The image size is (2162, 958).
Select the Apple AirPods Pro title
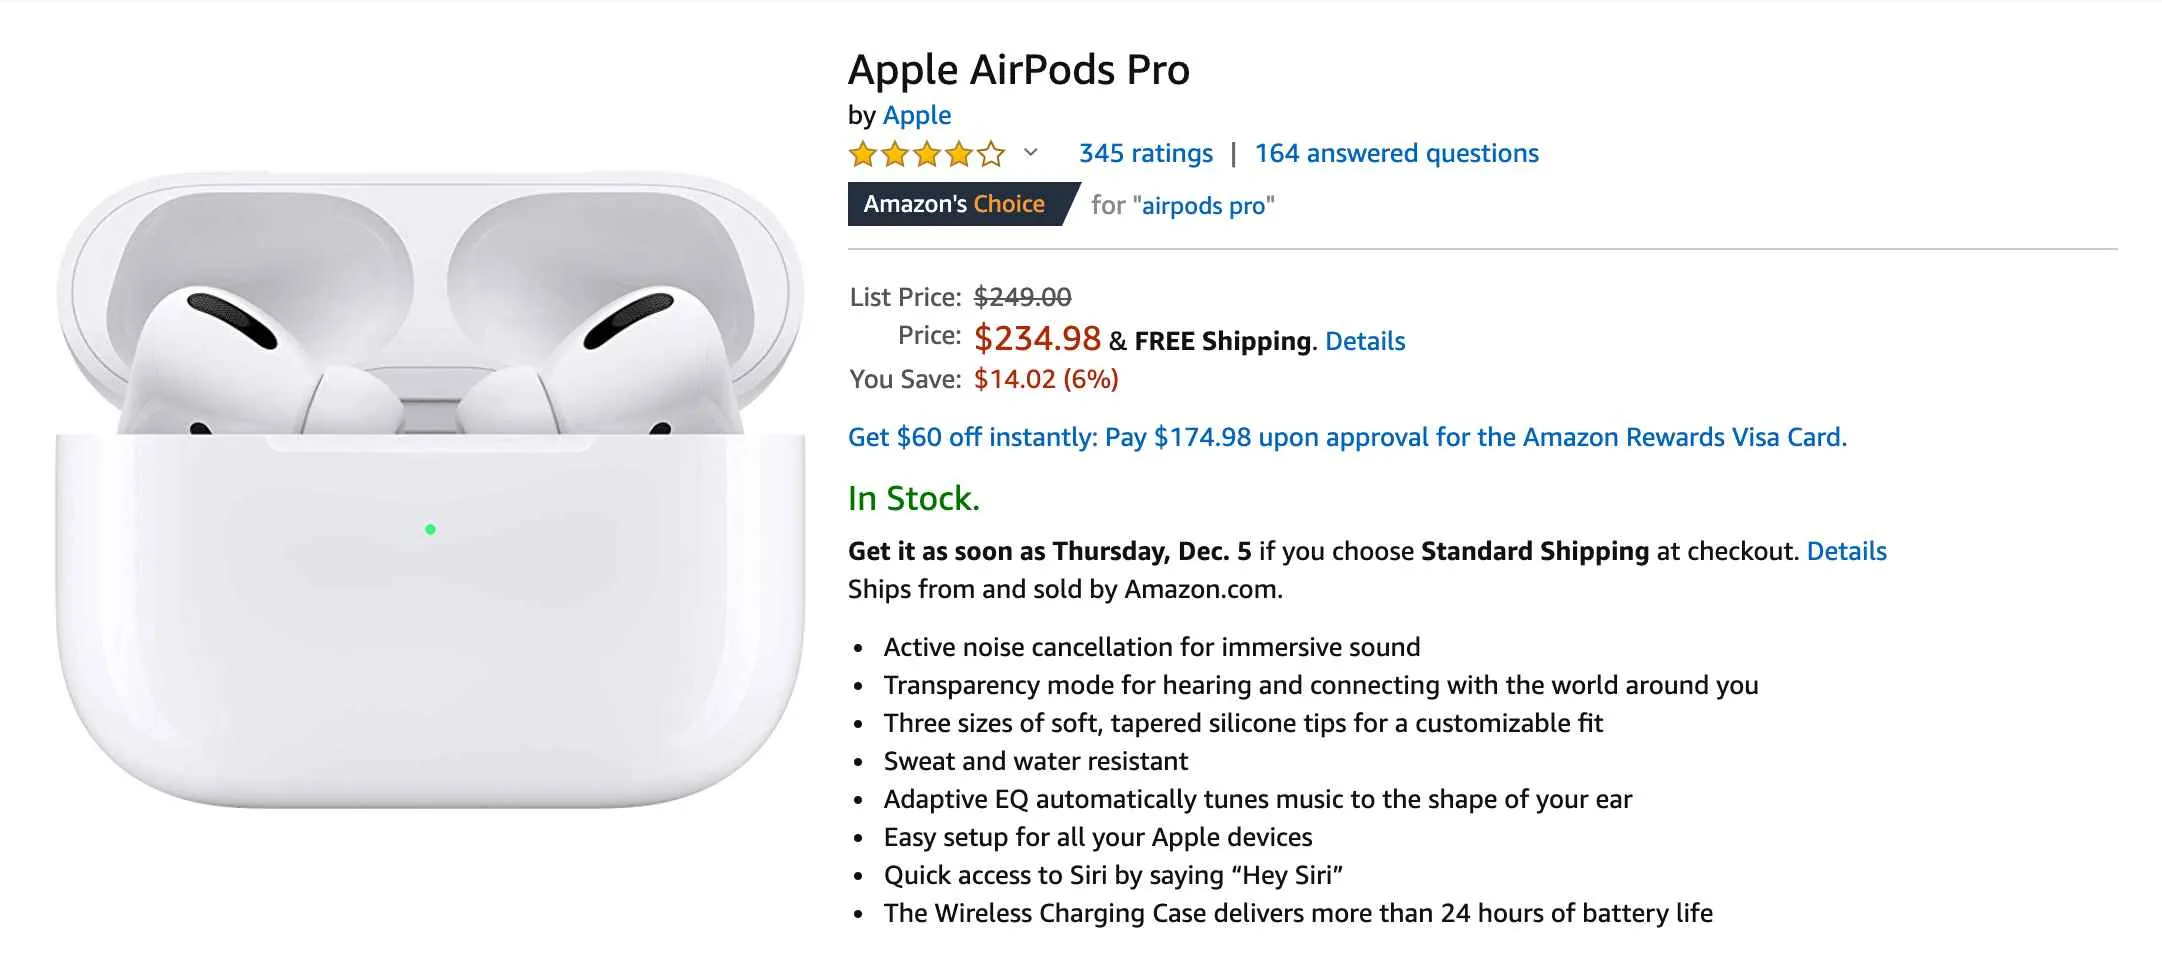(x=1018, y=69)
